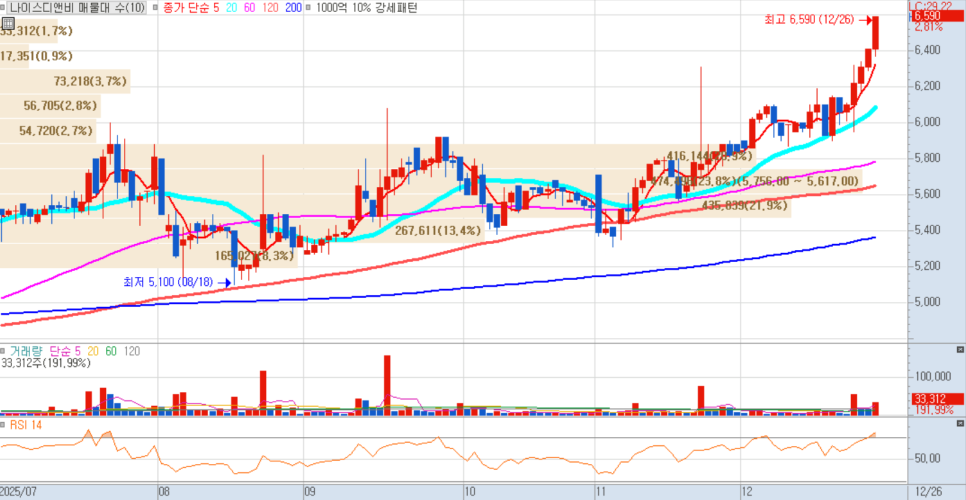Click the 50.00 RSI axis label
966x500 pixels.
(x=926, y=459)
